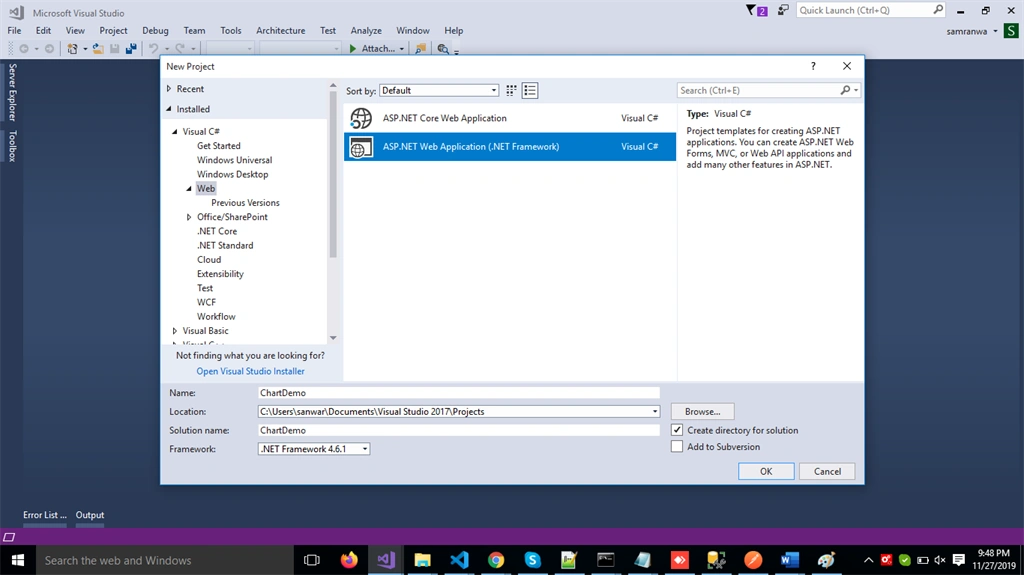Image resolution: width=1024 pixels, height=575 pixels.
Task: Open the Tools menu
Action: (231, 30)
